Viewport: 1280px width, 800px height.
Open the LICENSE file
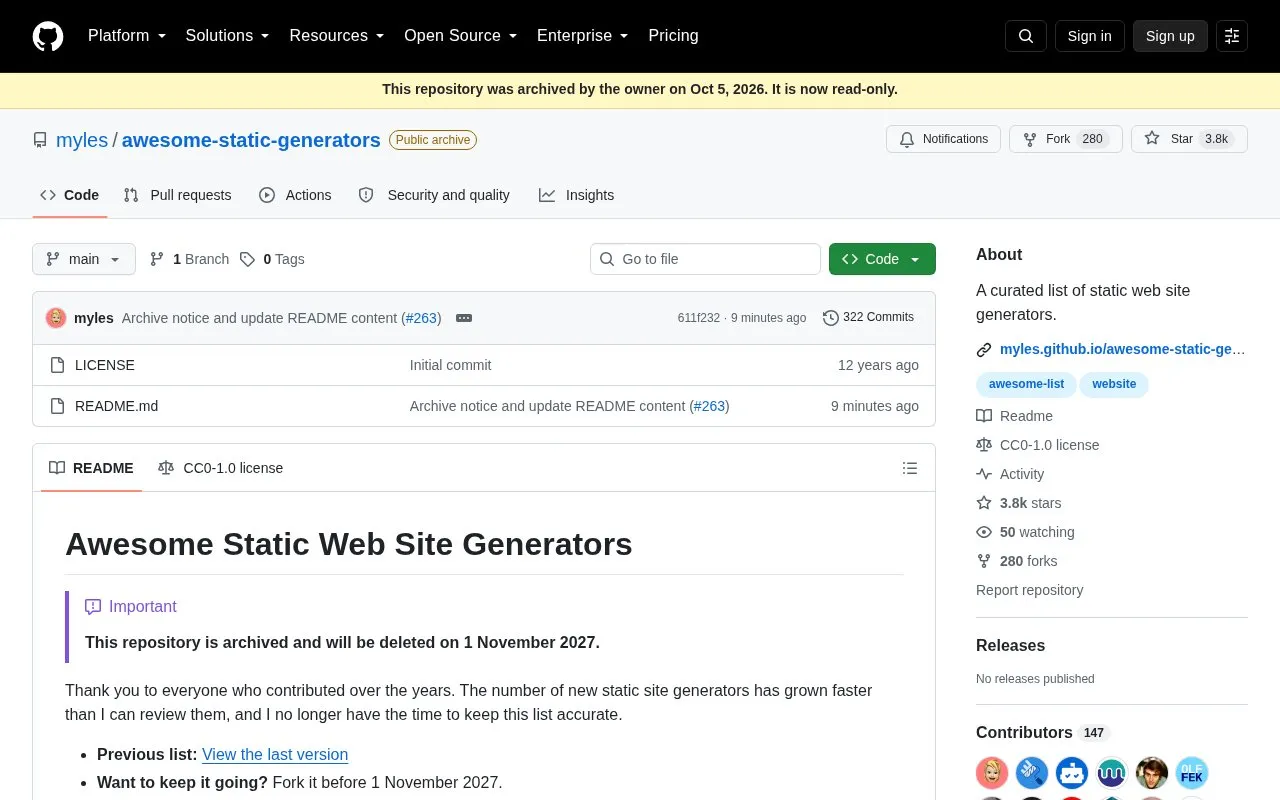tap(105, 365)
